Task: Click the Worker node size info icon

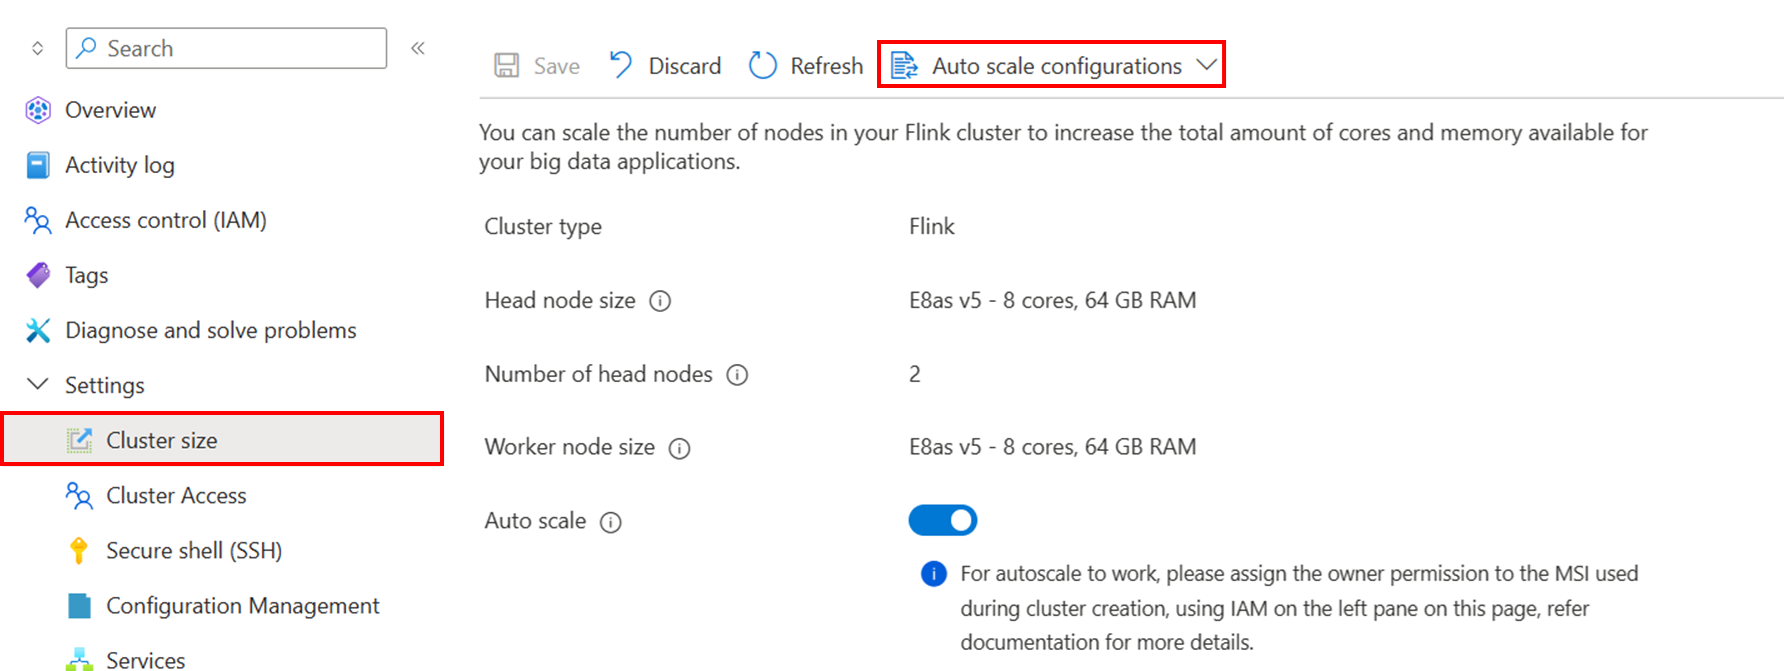Action: click(679, 448)
